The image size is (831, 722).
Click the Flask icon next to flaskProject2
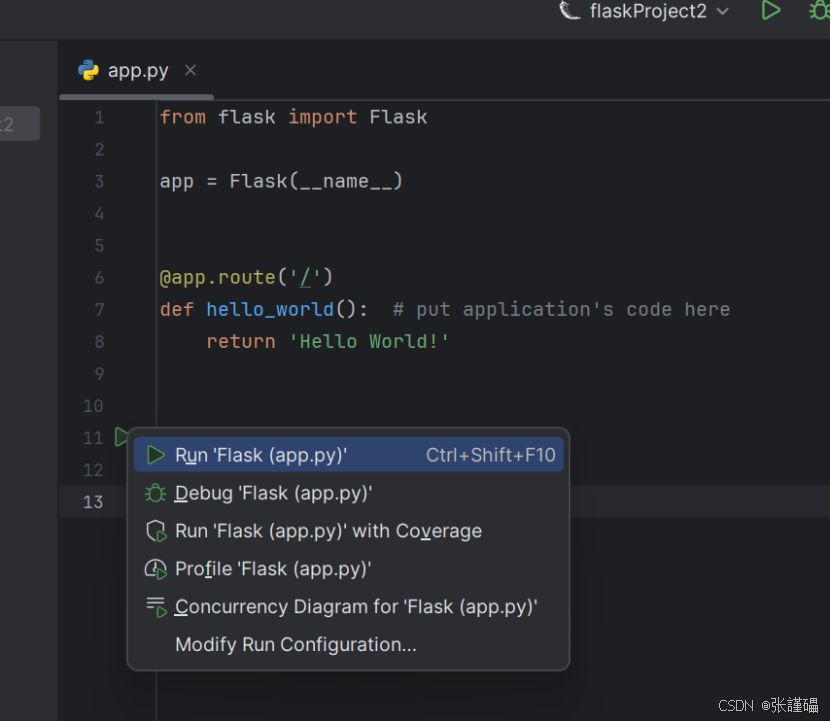coord(570,10)
